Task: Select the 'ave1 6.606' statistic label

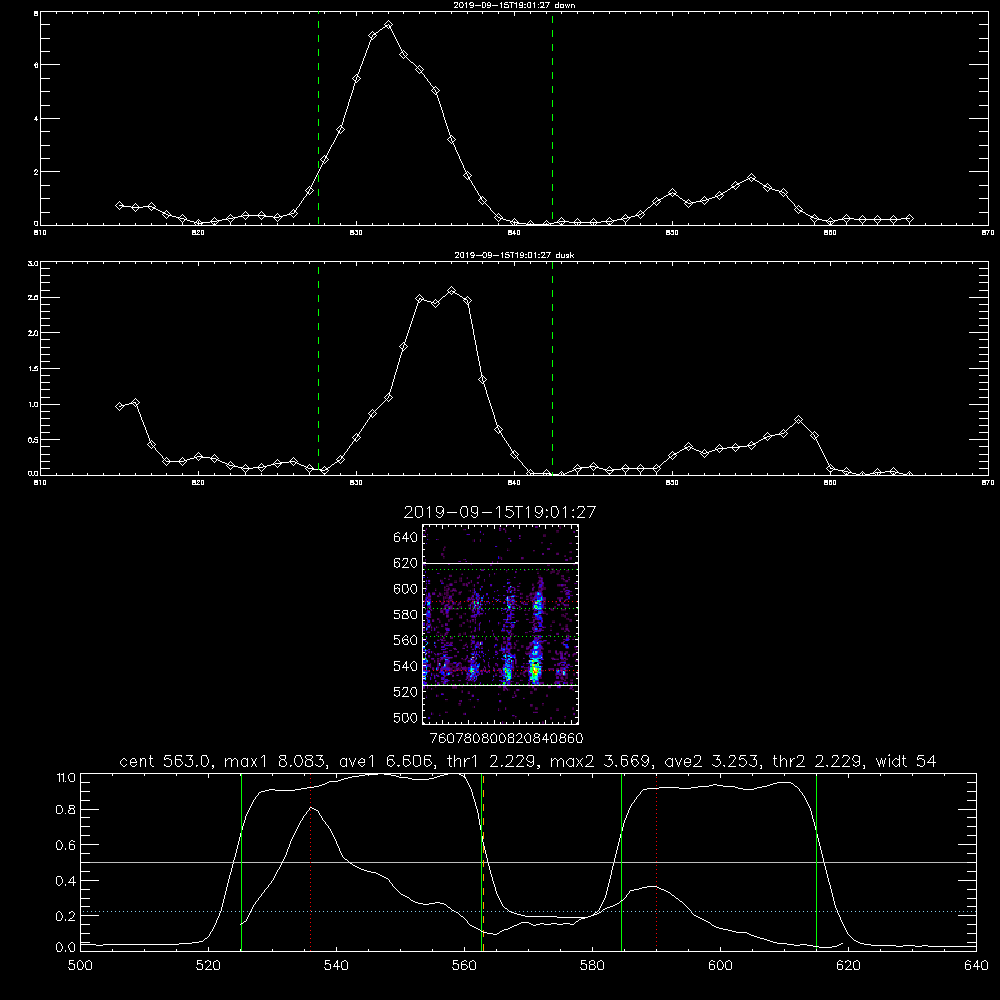Action: [x=386, y=761]
